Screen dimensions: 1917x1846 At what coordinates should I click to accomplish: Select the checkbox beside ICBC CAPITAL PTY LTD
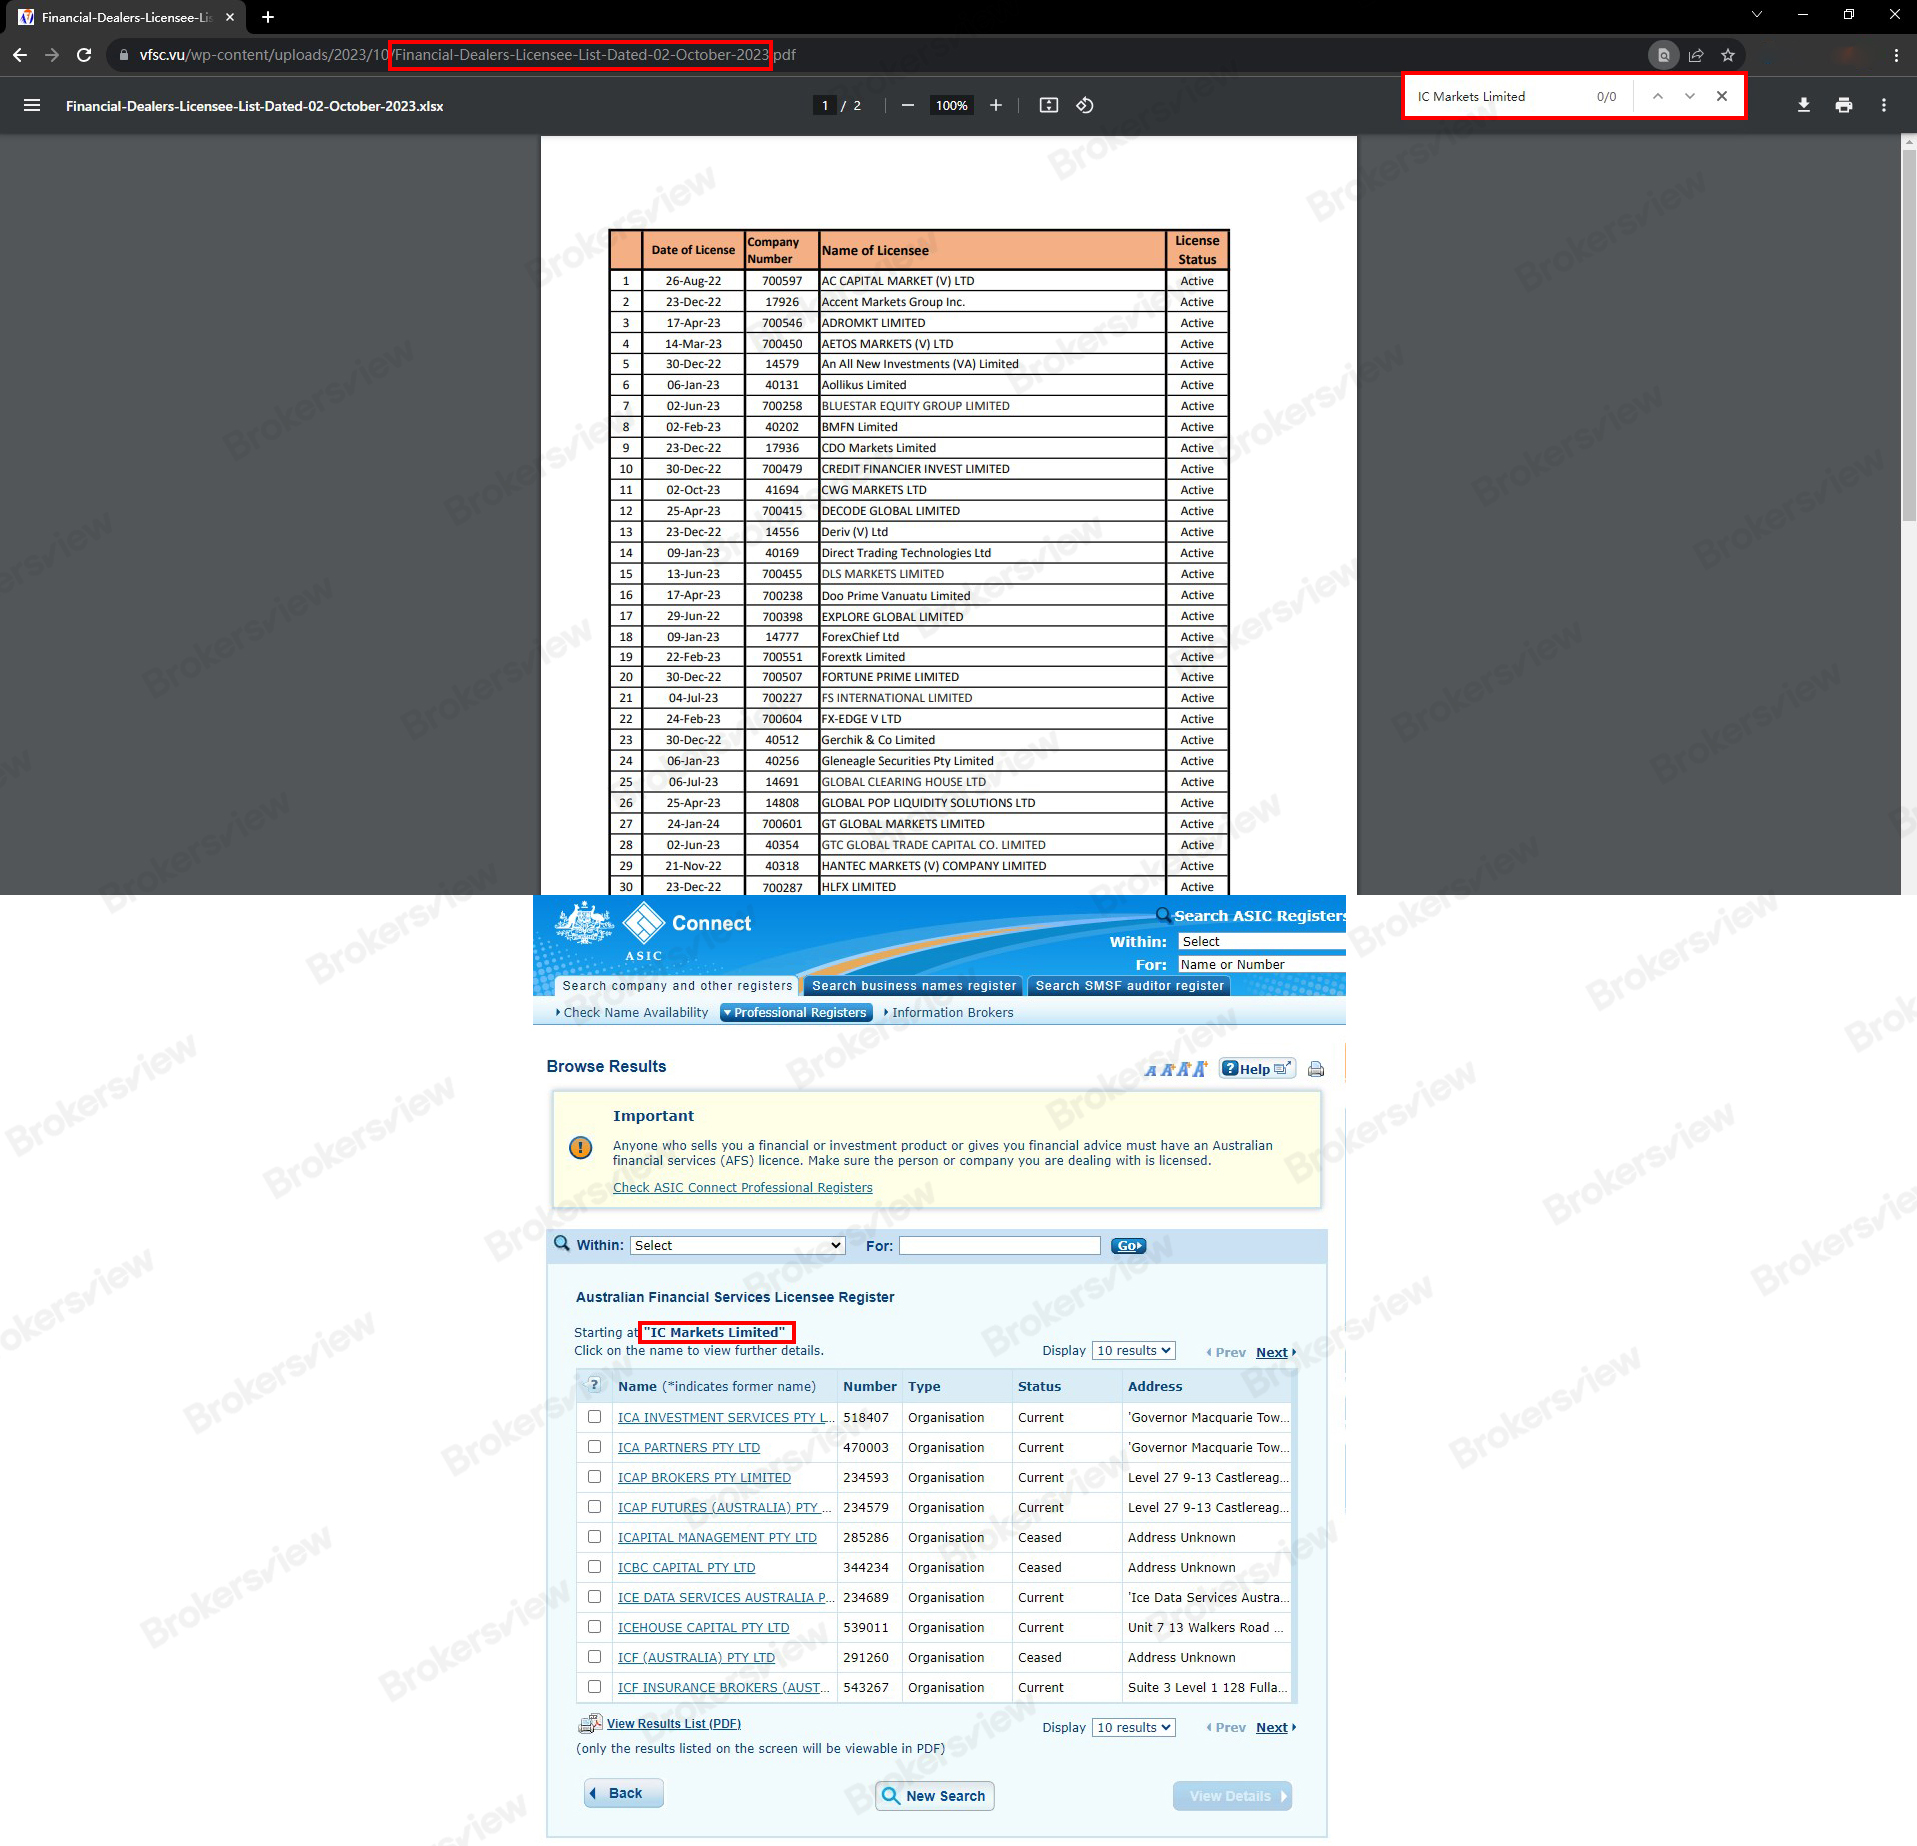[594, 1567]
